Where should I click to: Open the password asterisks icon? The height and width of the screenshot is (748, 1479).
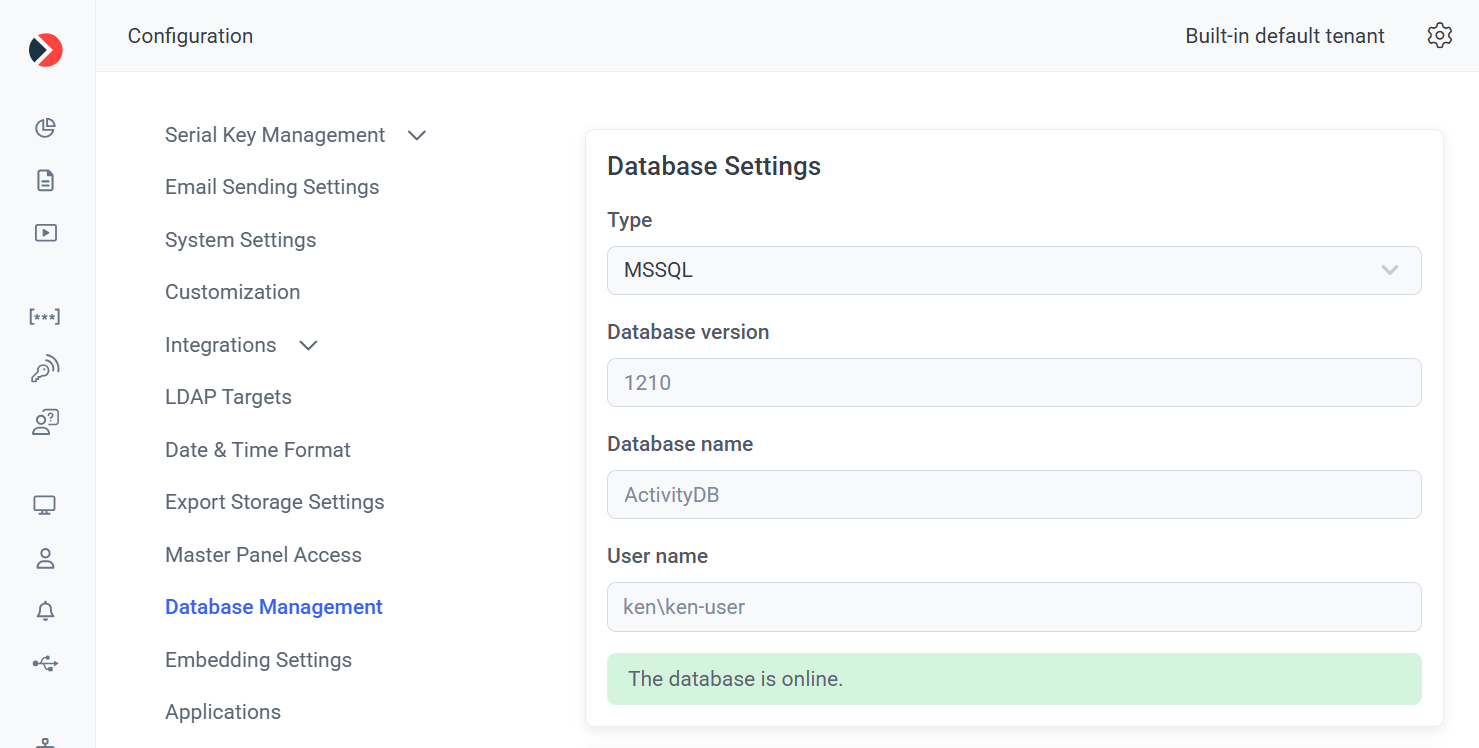click(x=45, y=317)
